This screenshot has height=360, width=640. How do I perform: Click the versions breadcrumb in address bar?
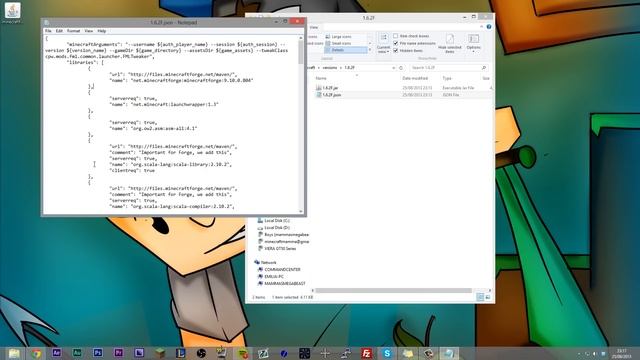[x=330, y=68]
